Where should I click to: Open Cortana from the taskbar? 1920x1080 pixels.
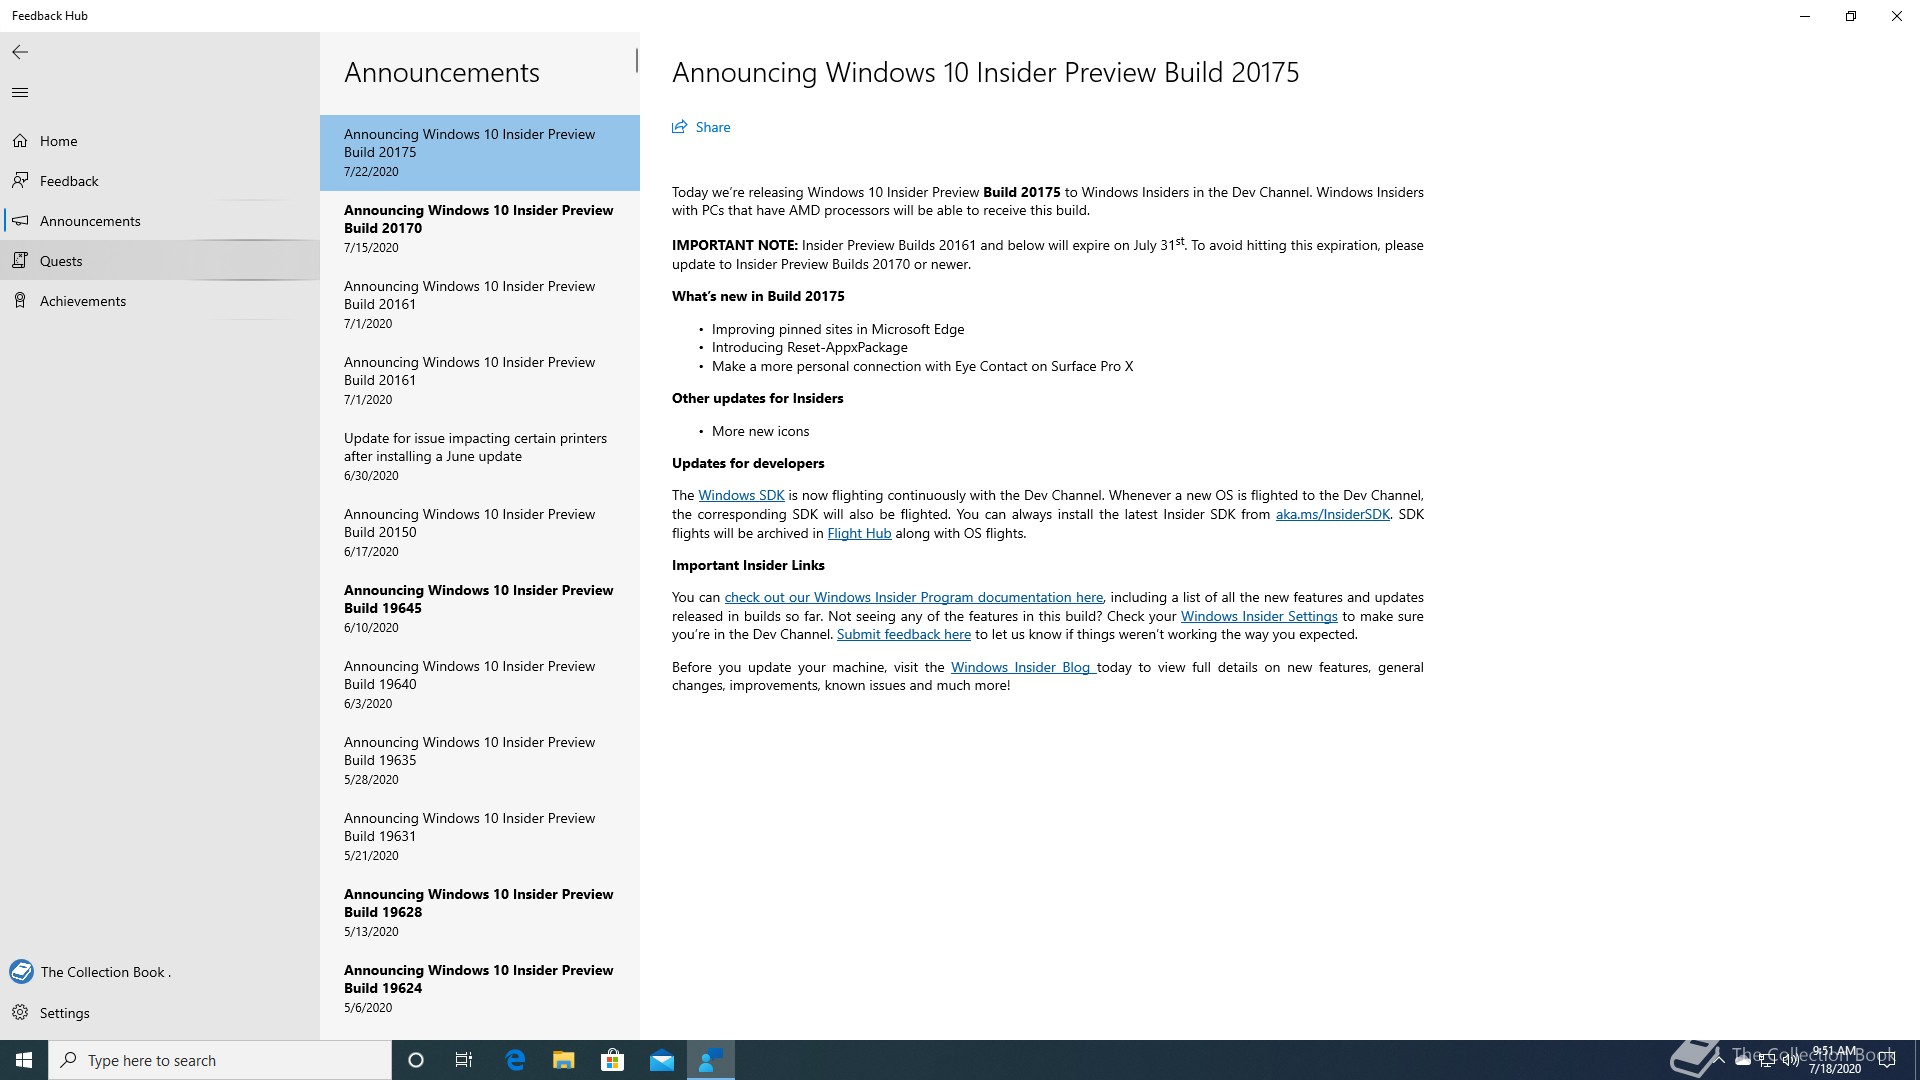click(x=416, y=1060)
